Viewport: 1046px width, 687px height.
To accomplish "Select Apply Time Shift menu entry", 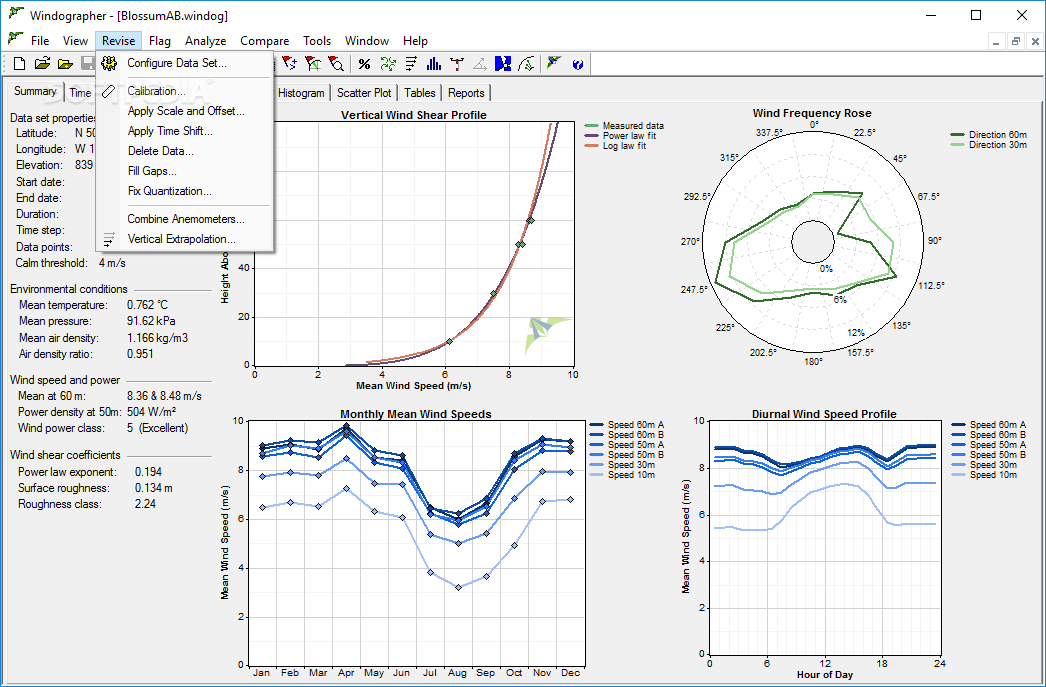I will tap(185, 131).
